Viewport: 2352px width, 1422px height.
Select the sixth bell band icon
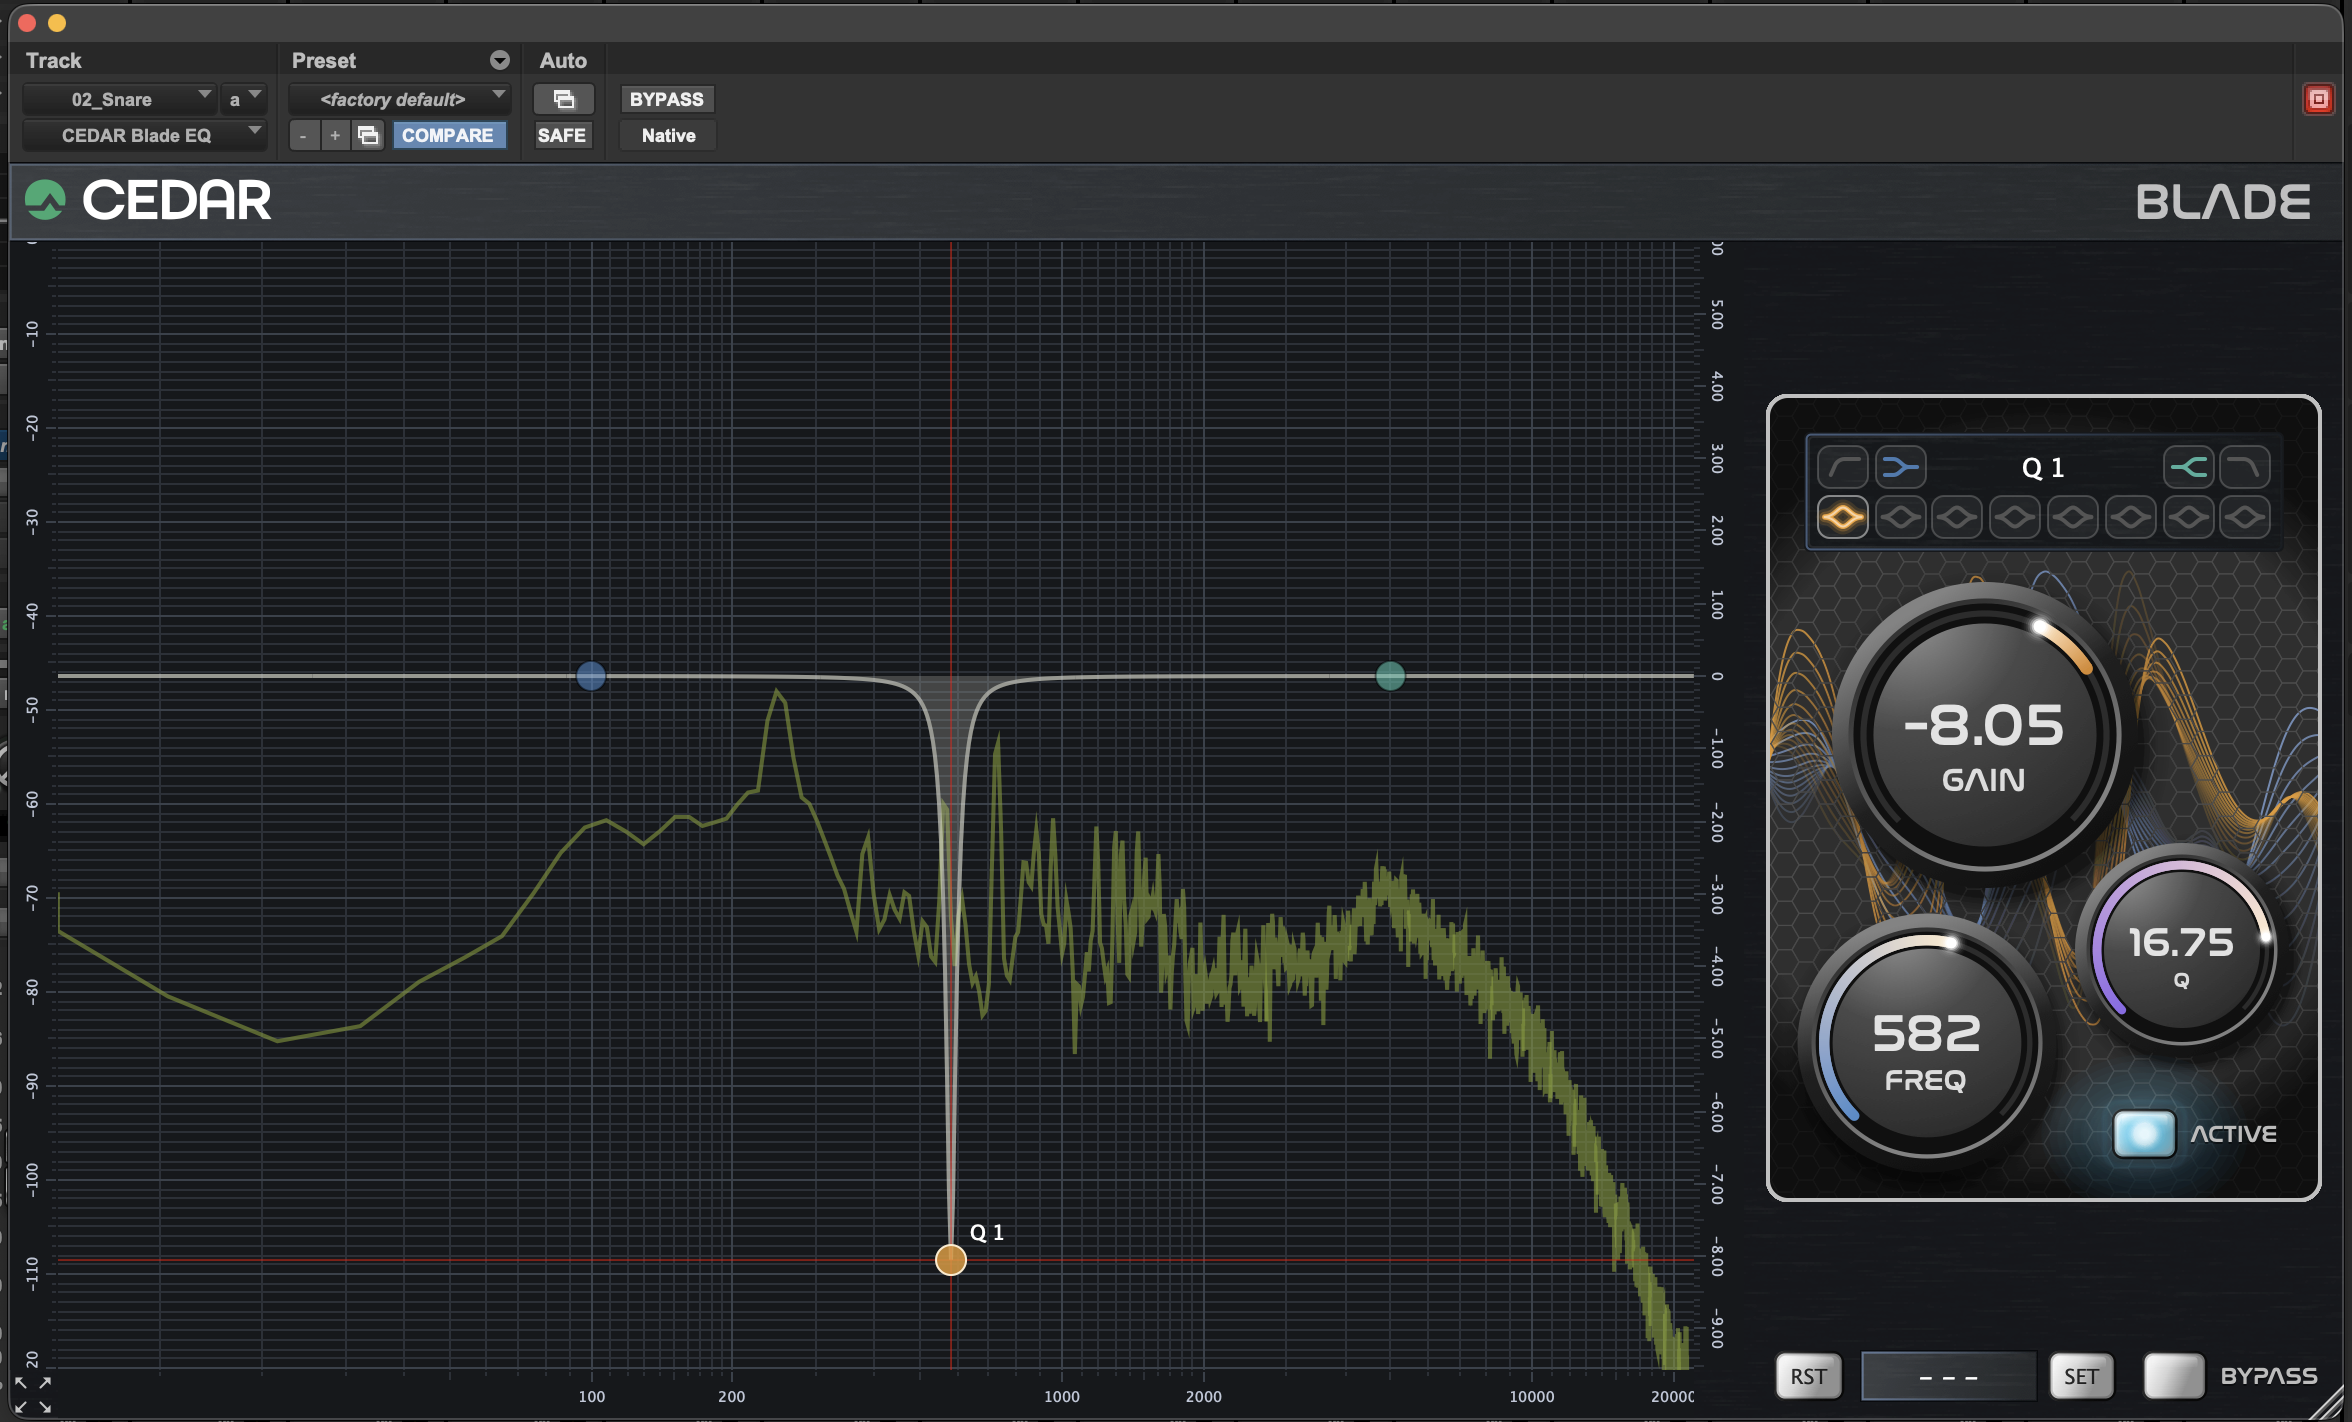click(x=2130, y=518)
